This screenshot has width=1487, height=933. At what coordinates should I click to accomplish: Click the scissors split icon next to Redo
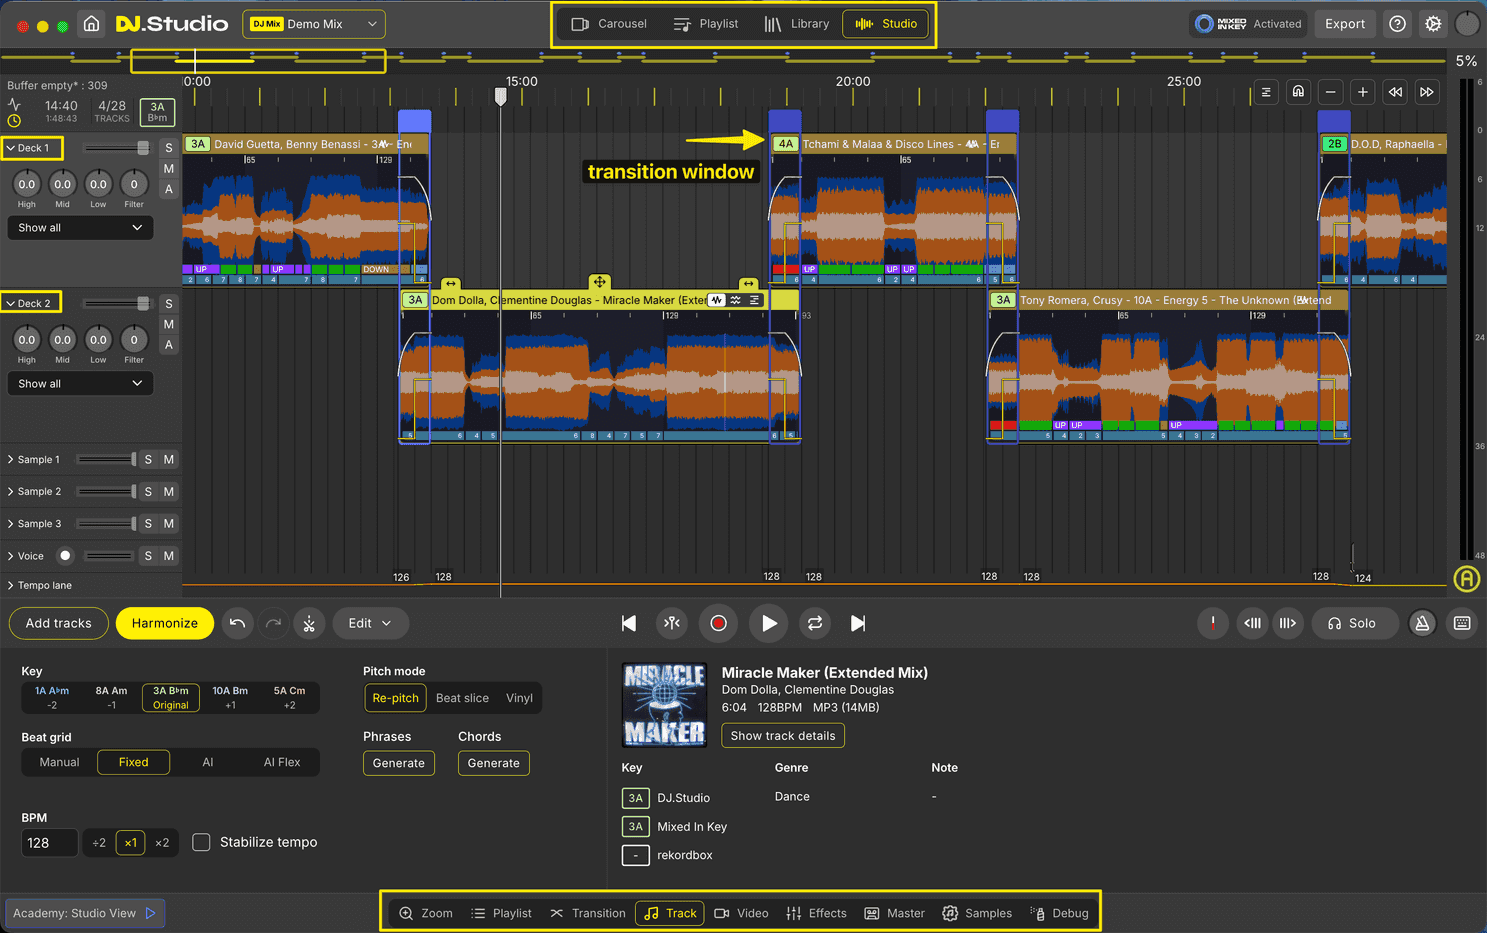[309, 623]
